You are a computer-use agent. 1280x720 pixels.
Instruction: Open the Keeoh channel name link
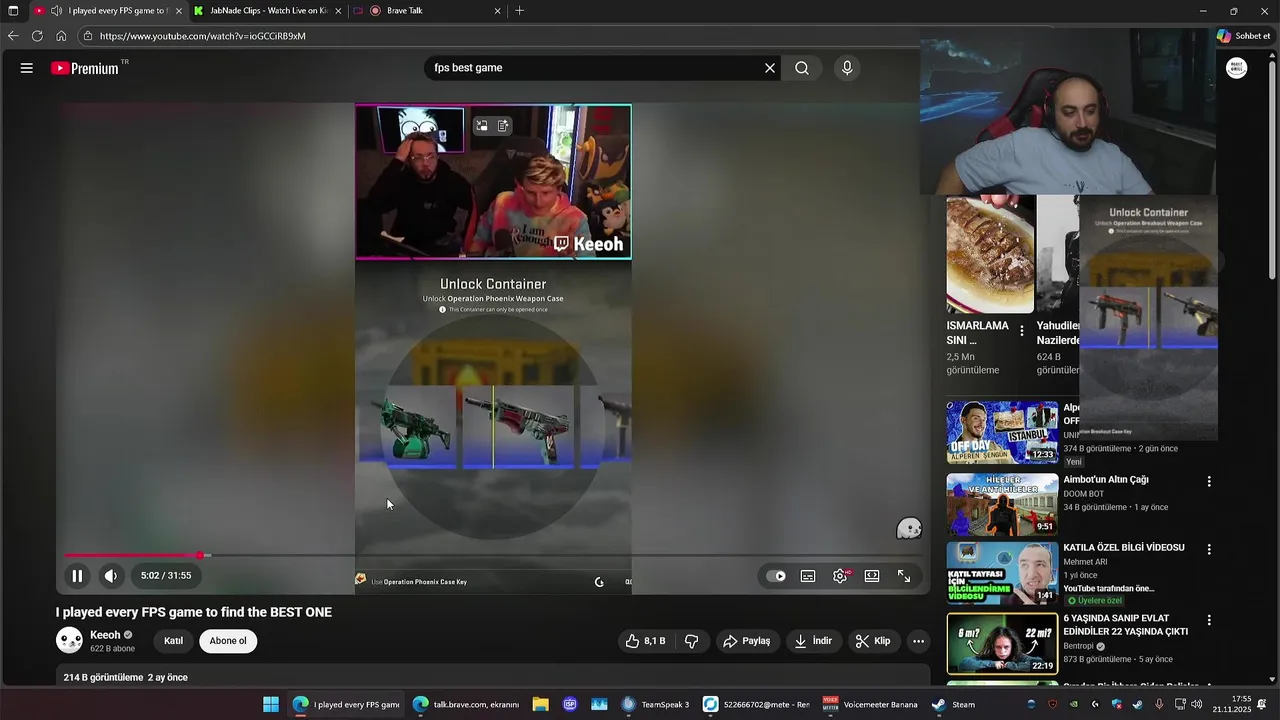click(x=105, y=635)
